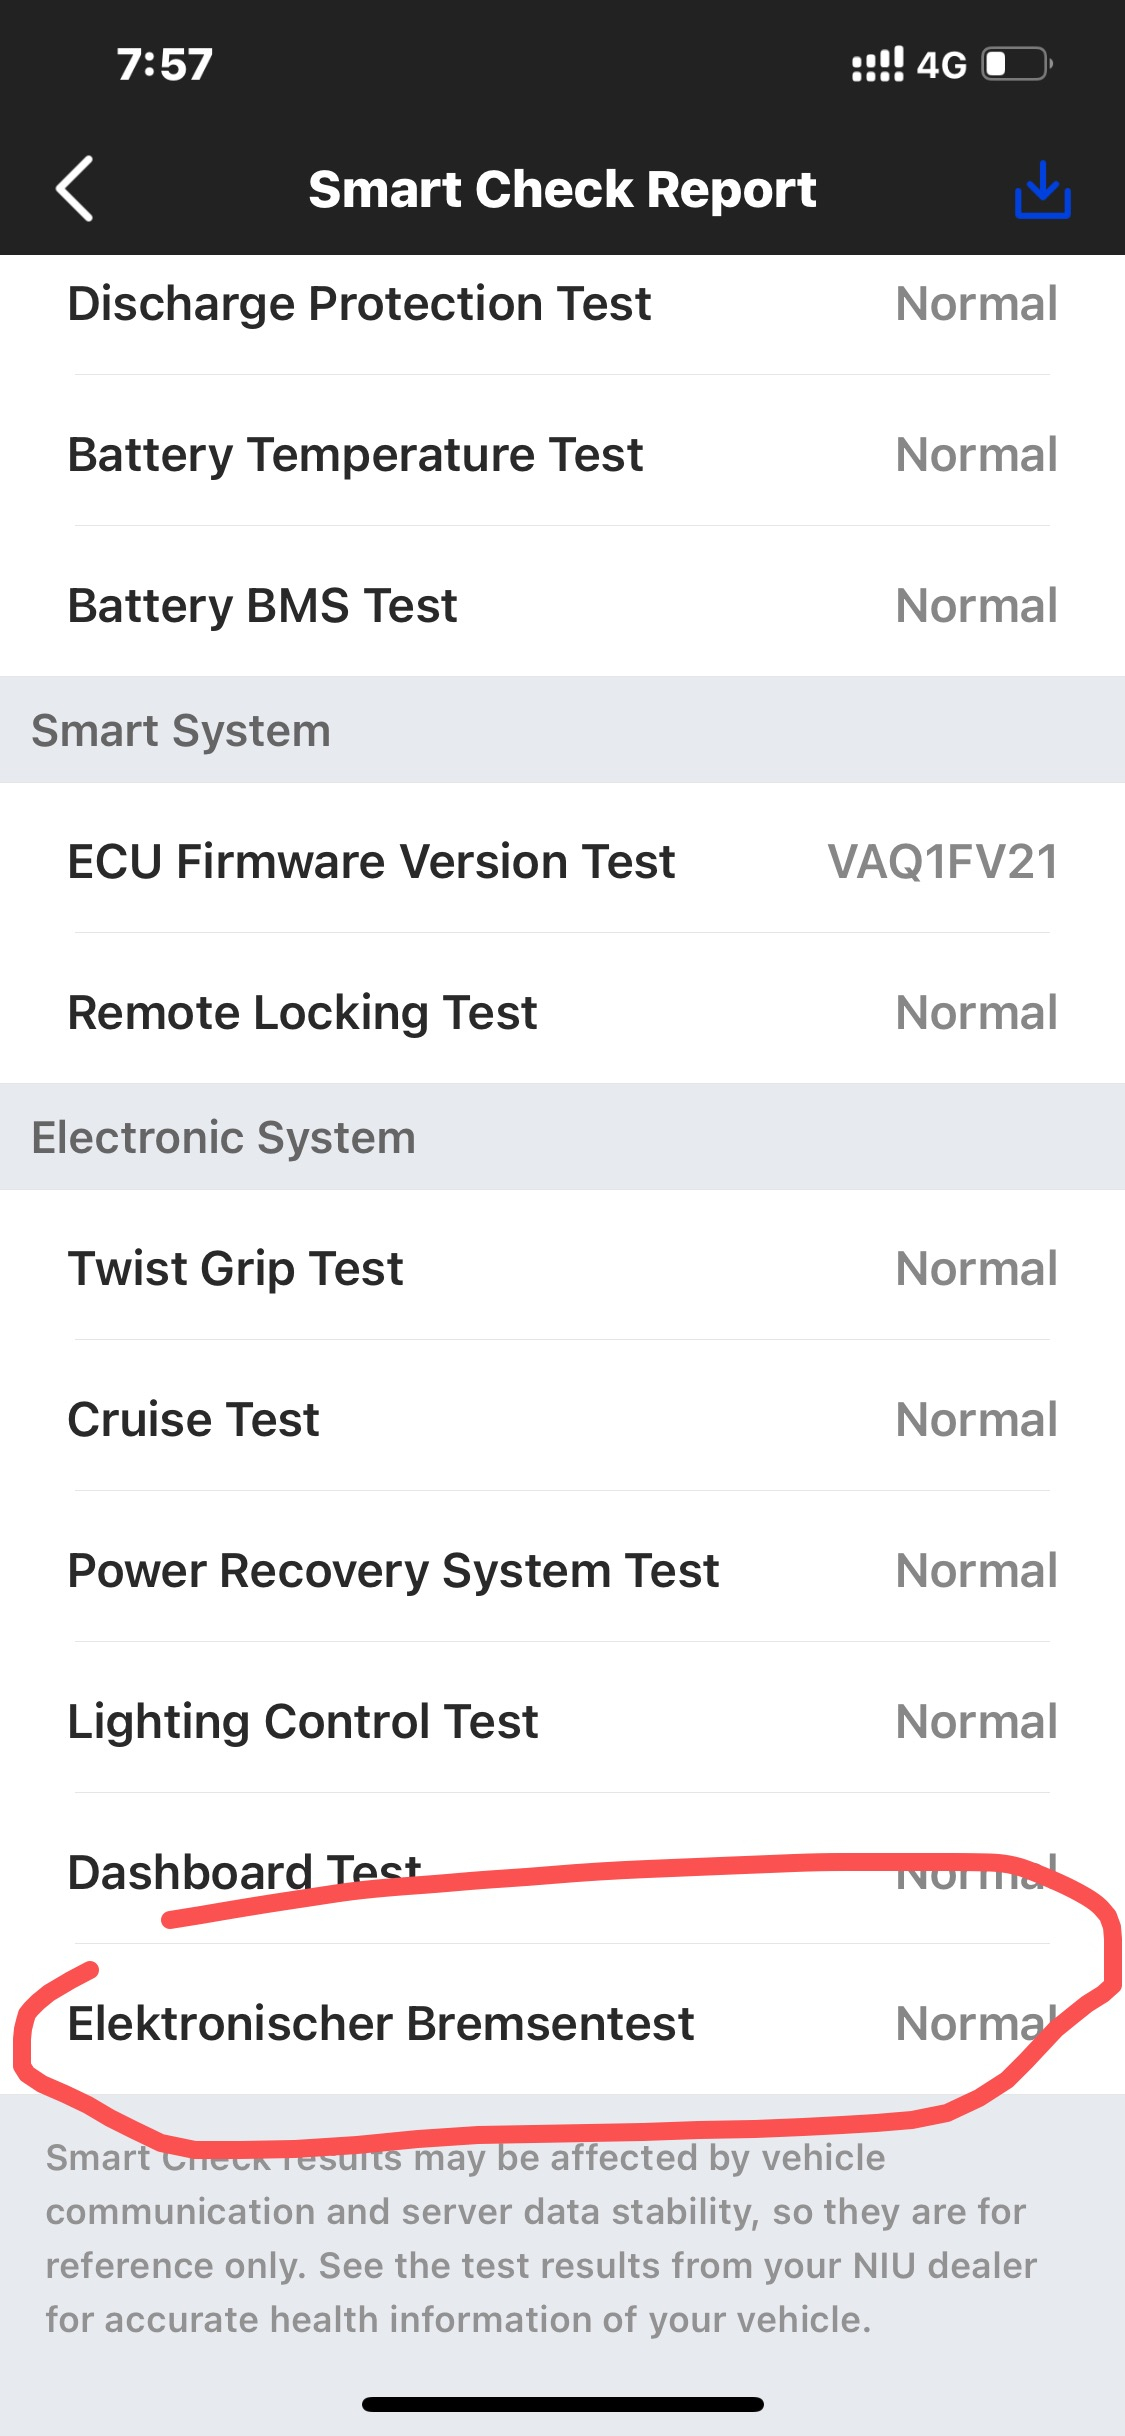Download the Smart Check Report
Image resolution: width=1125 pixels, height=2436 pixels.
[x=1042, y=189]
